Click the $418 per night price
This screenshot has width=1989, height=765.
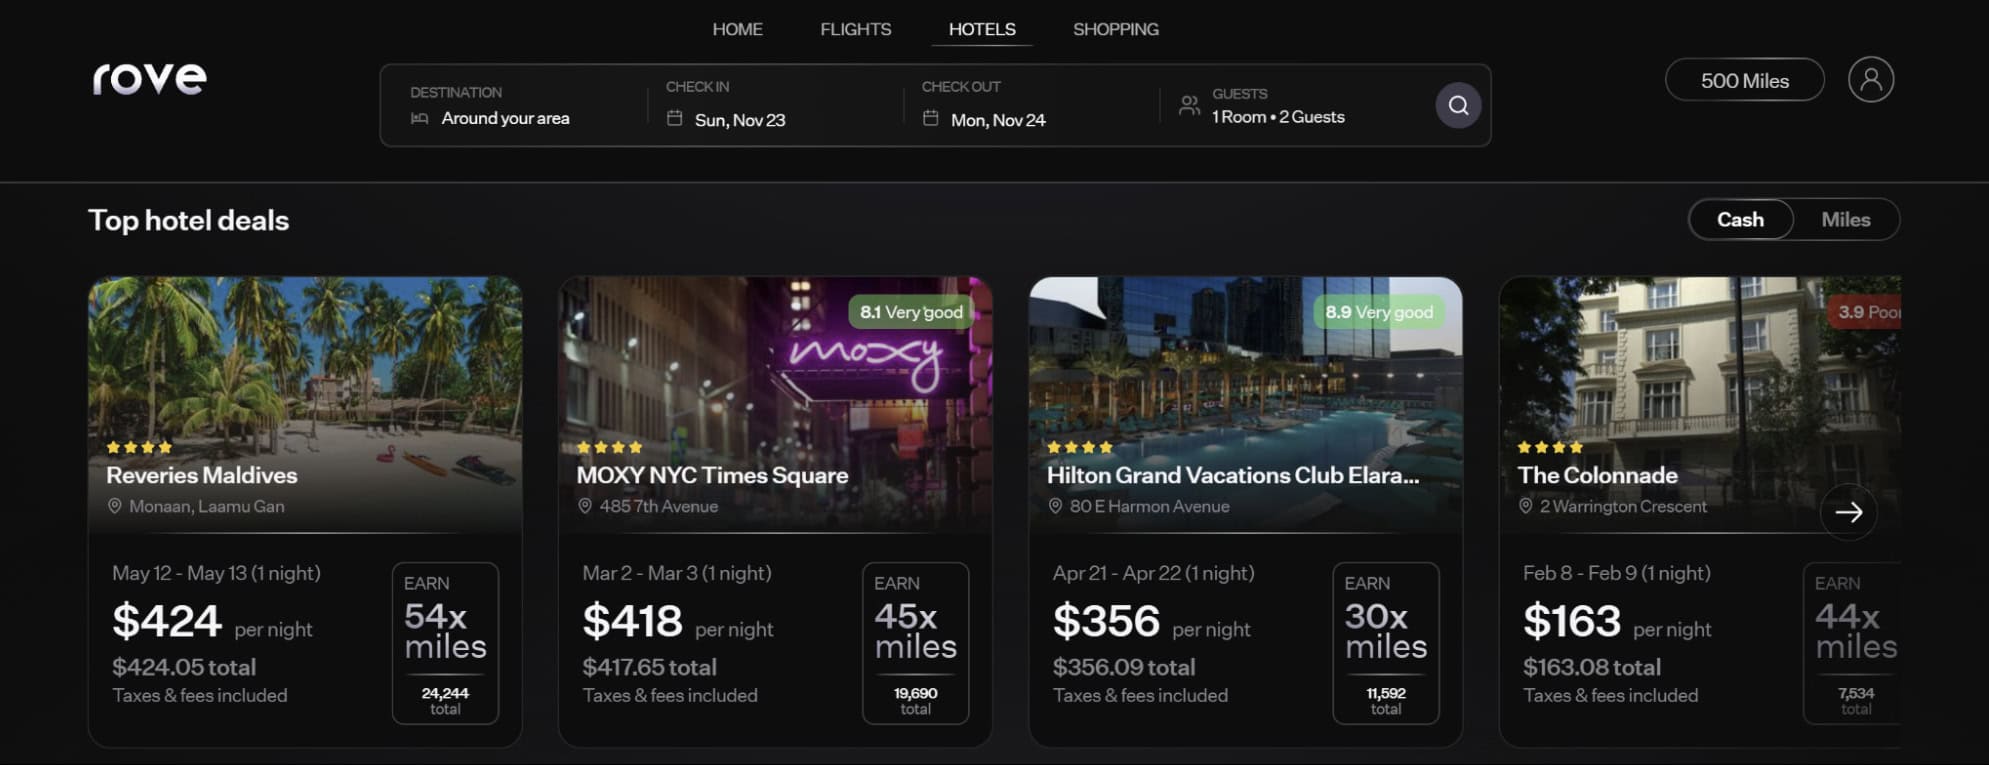coord(678,622)
